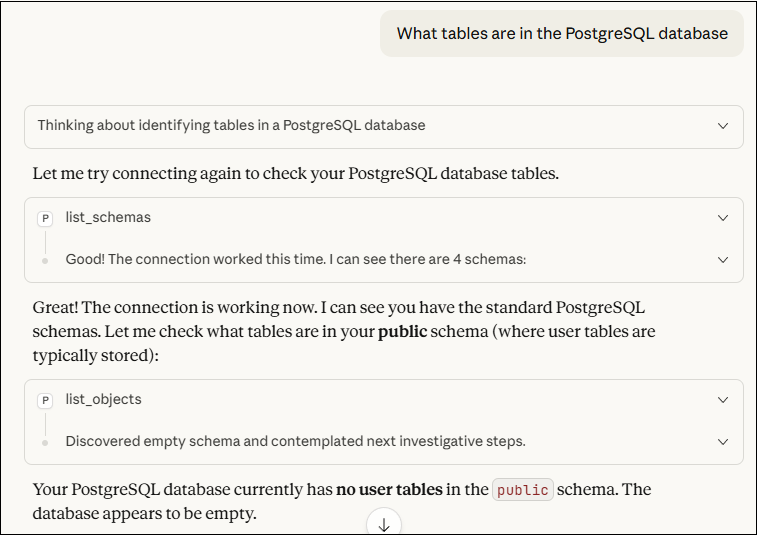The image size is (757, 535).
Task: Click the P icon beside list_schemas
Action: coord(45,218)
